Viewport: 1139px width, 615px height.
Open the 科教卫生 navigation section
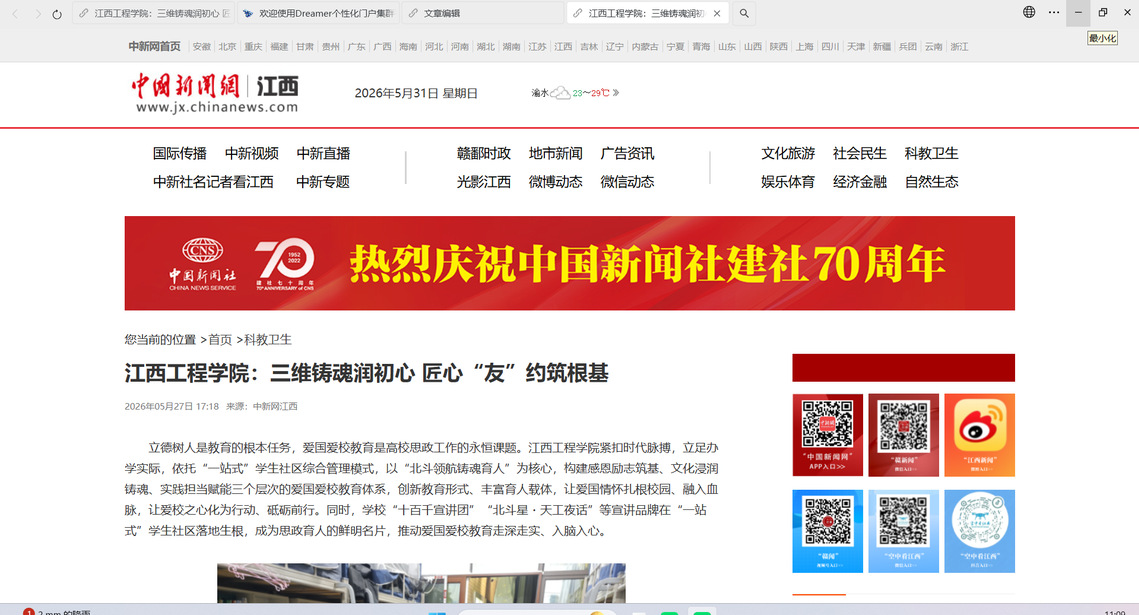pyautogui.click(x=931, y=153)
